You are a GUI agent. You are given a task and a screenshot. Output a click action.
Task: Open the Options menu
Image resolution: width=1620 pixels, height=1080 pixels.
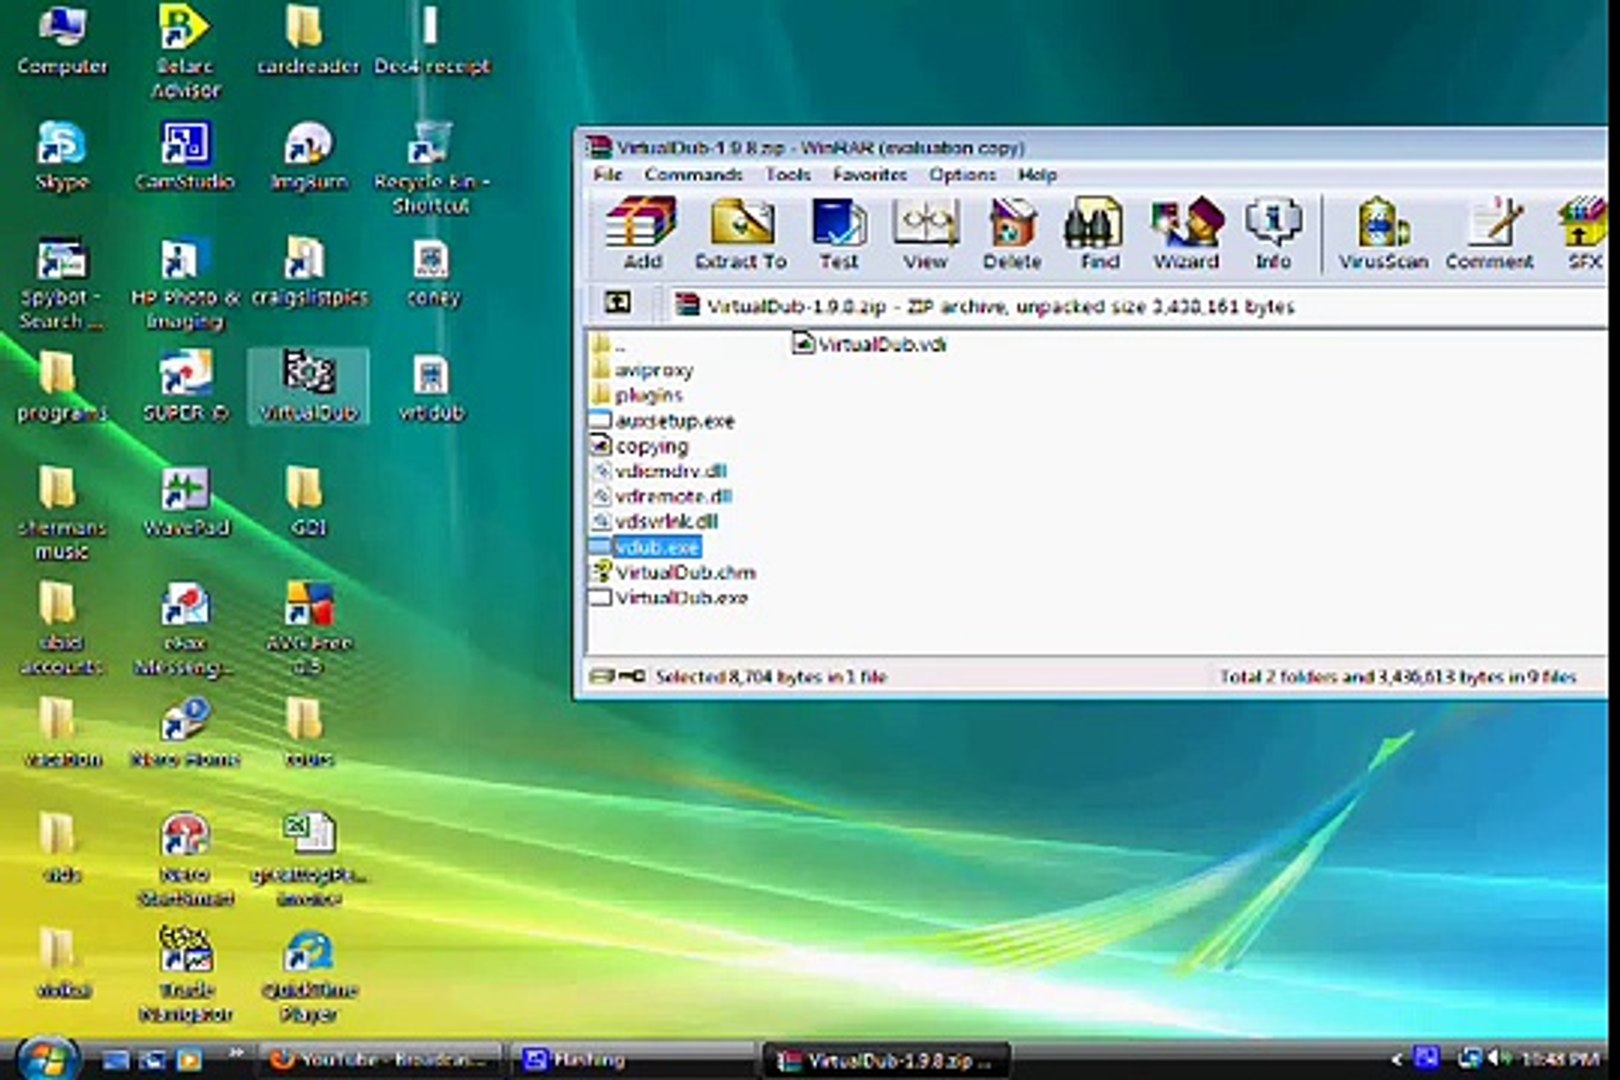pyautogui.click(x=962, y=175)
